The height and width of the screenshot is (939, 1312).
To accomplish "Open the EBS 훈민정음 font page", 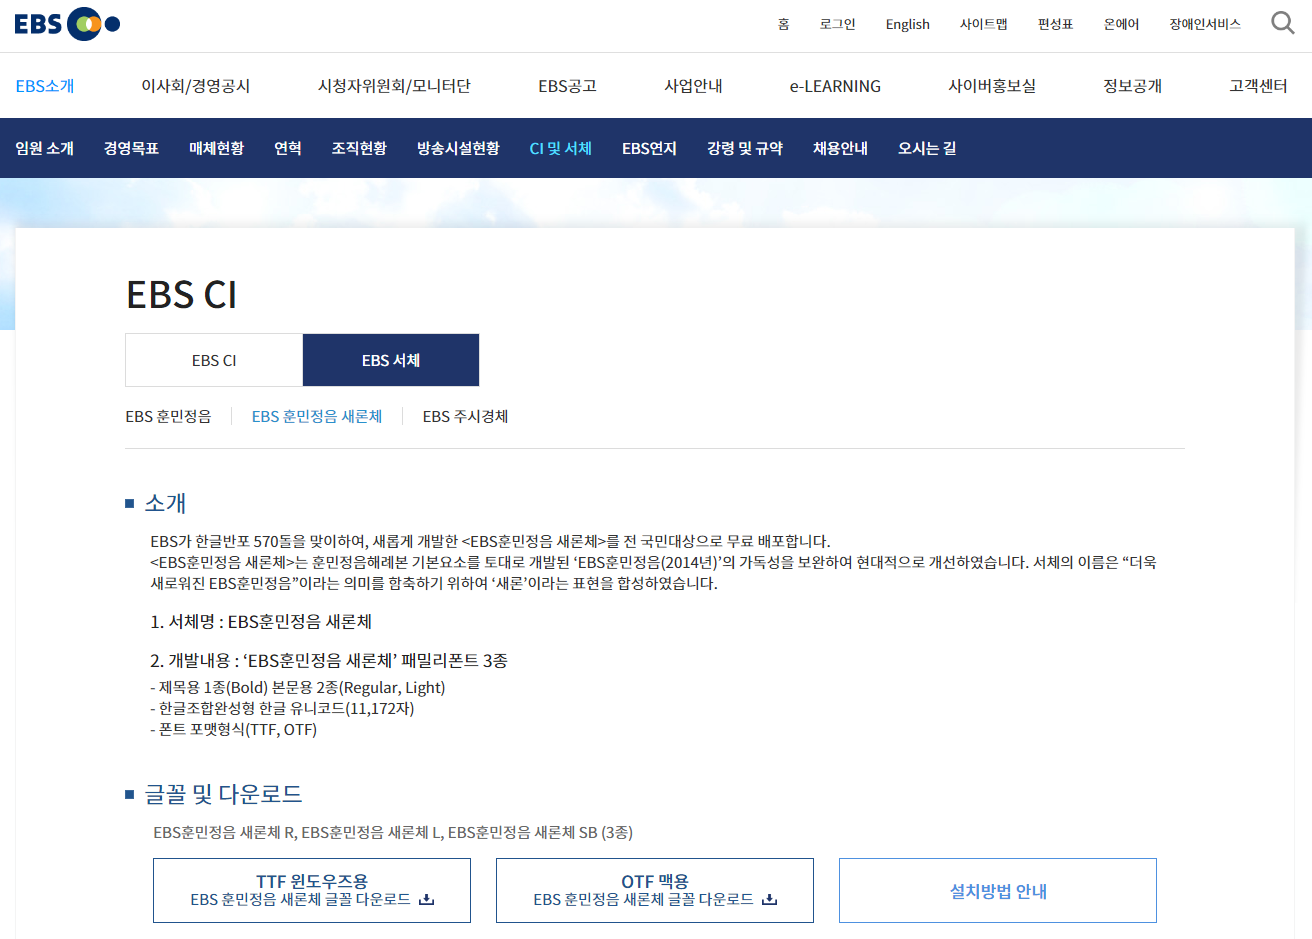I will pyautogui.click(x=168, y=416).
